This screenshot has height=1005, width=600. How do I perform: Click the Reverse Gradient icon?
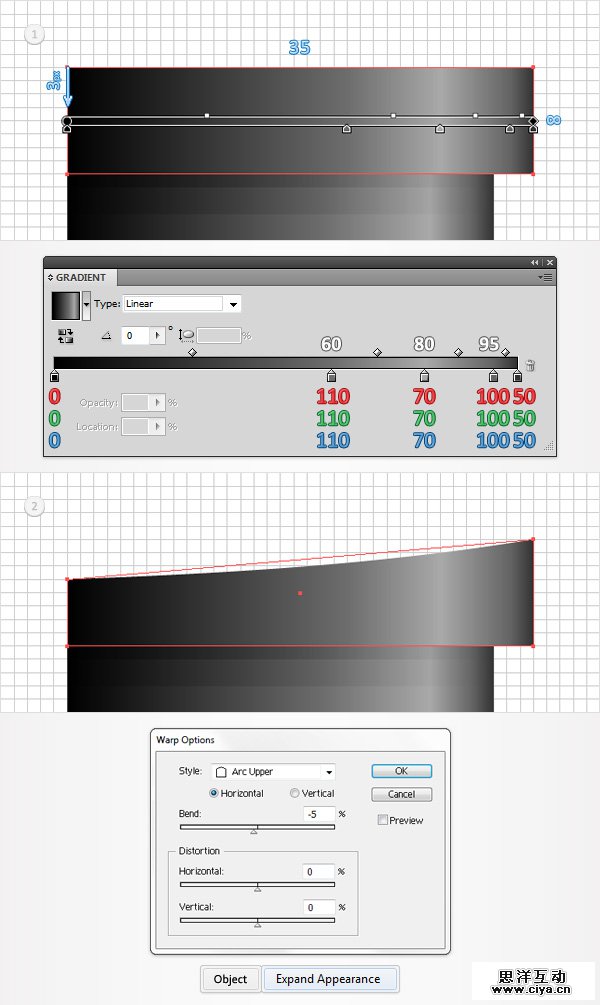67,336
